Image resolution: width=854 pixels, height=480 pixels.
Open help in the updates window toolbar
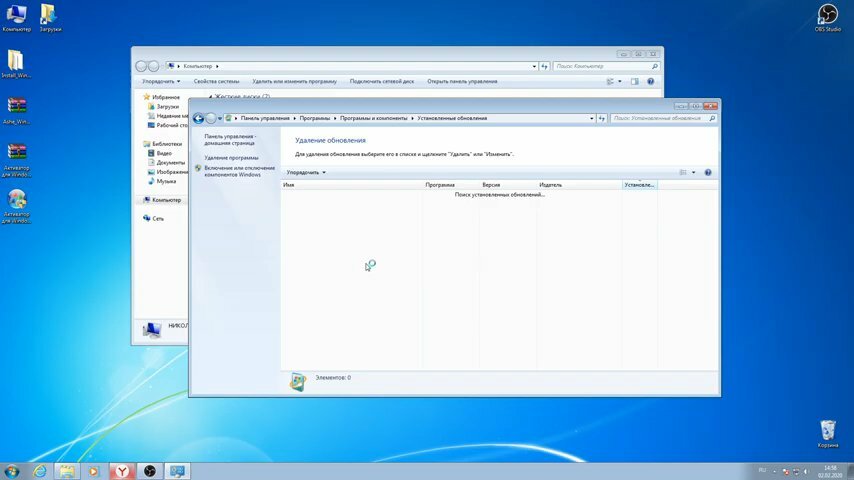click(708, 172)
